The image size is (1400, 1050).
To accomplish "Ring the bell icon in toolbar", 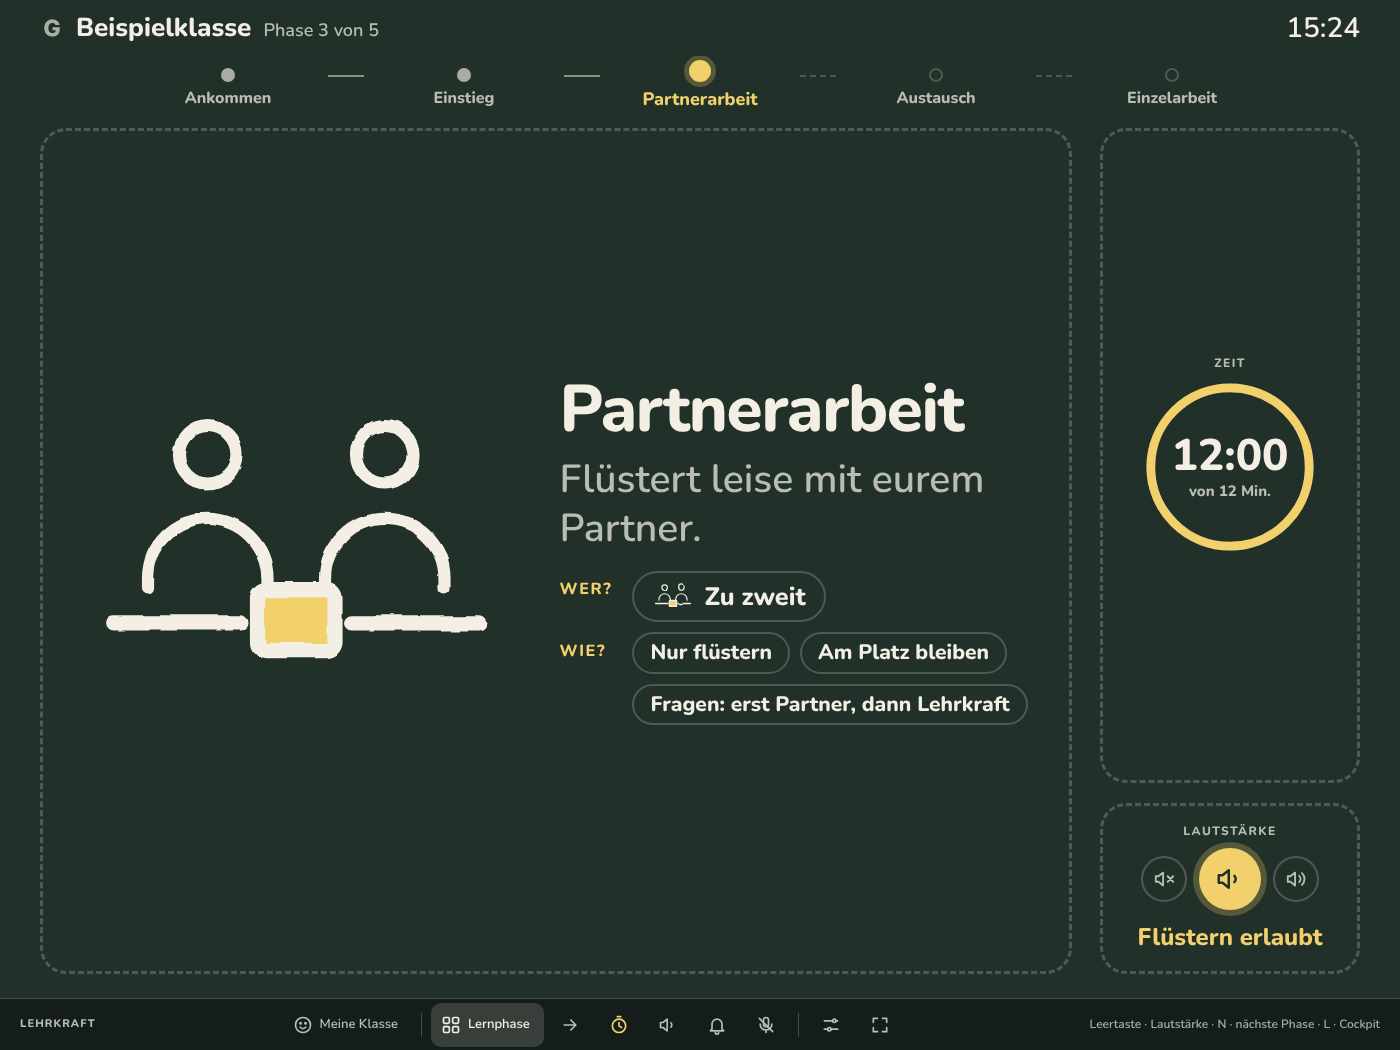I will (x=717, y=1025).
